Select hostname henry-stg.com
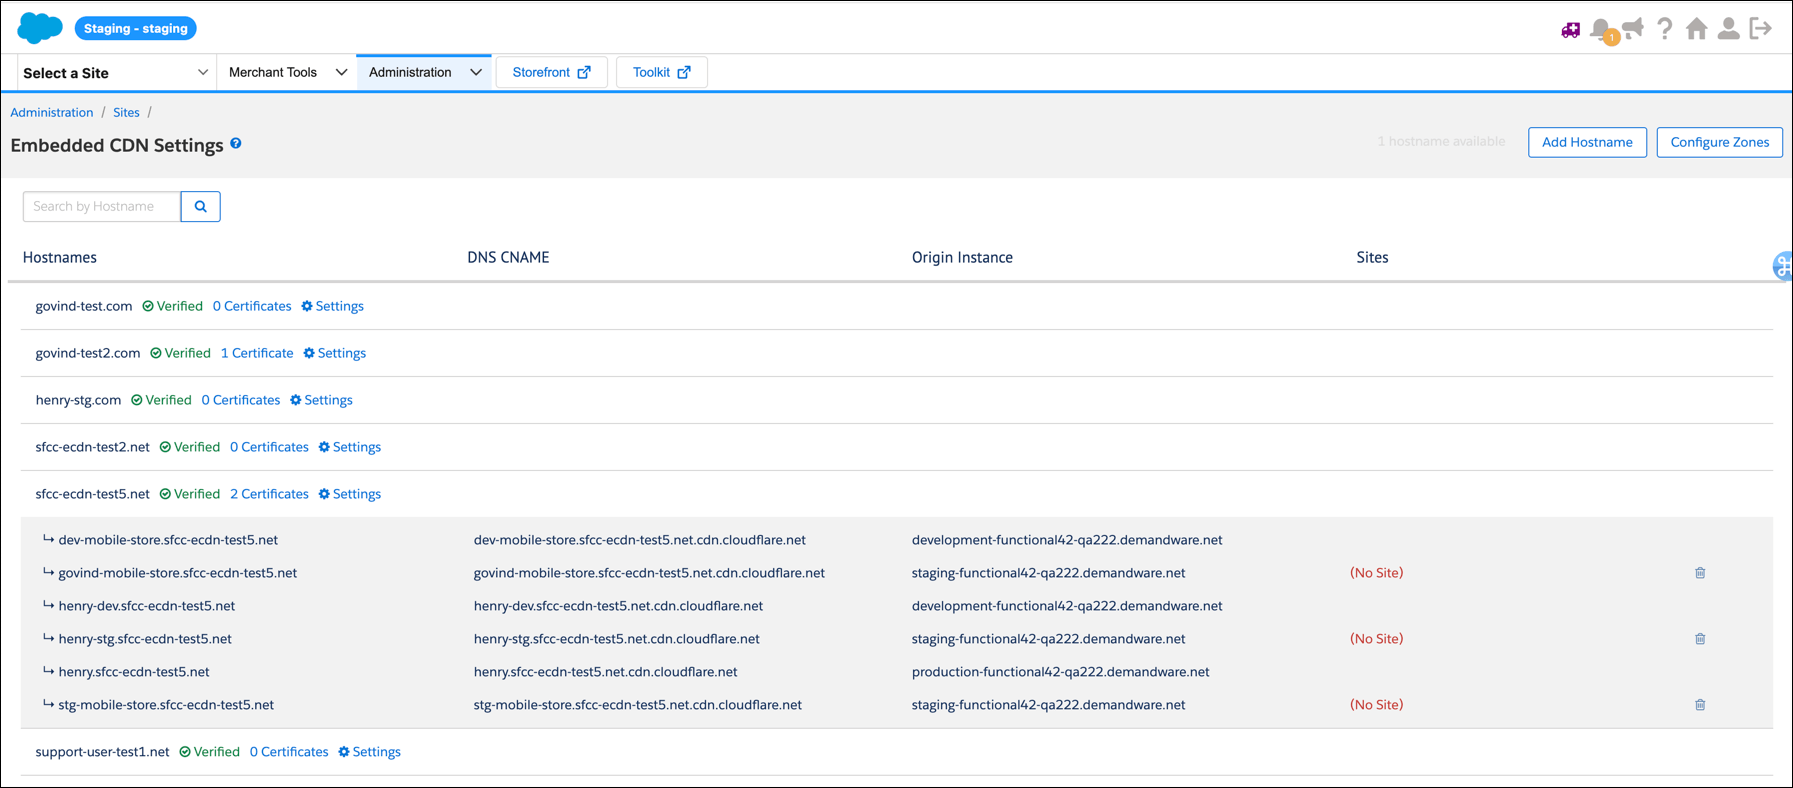This screenshot has height=788, width=1793. coord(78,400)
